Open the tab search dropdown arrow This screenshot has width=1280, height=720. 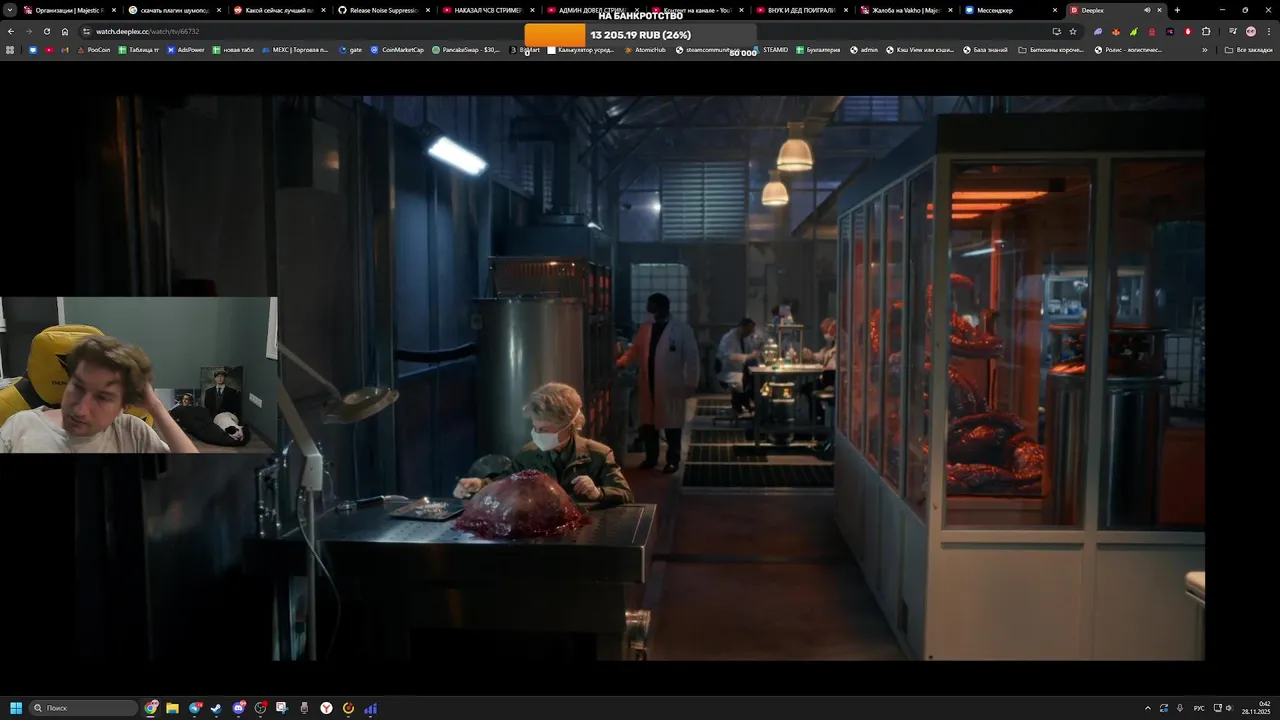point(9,10)
